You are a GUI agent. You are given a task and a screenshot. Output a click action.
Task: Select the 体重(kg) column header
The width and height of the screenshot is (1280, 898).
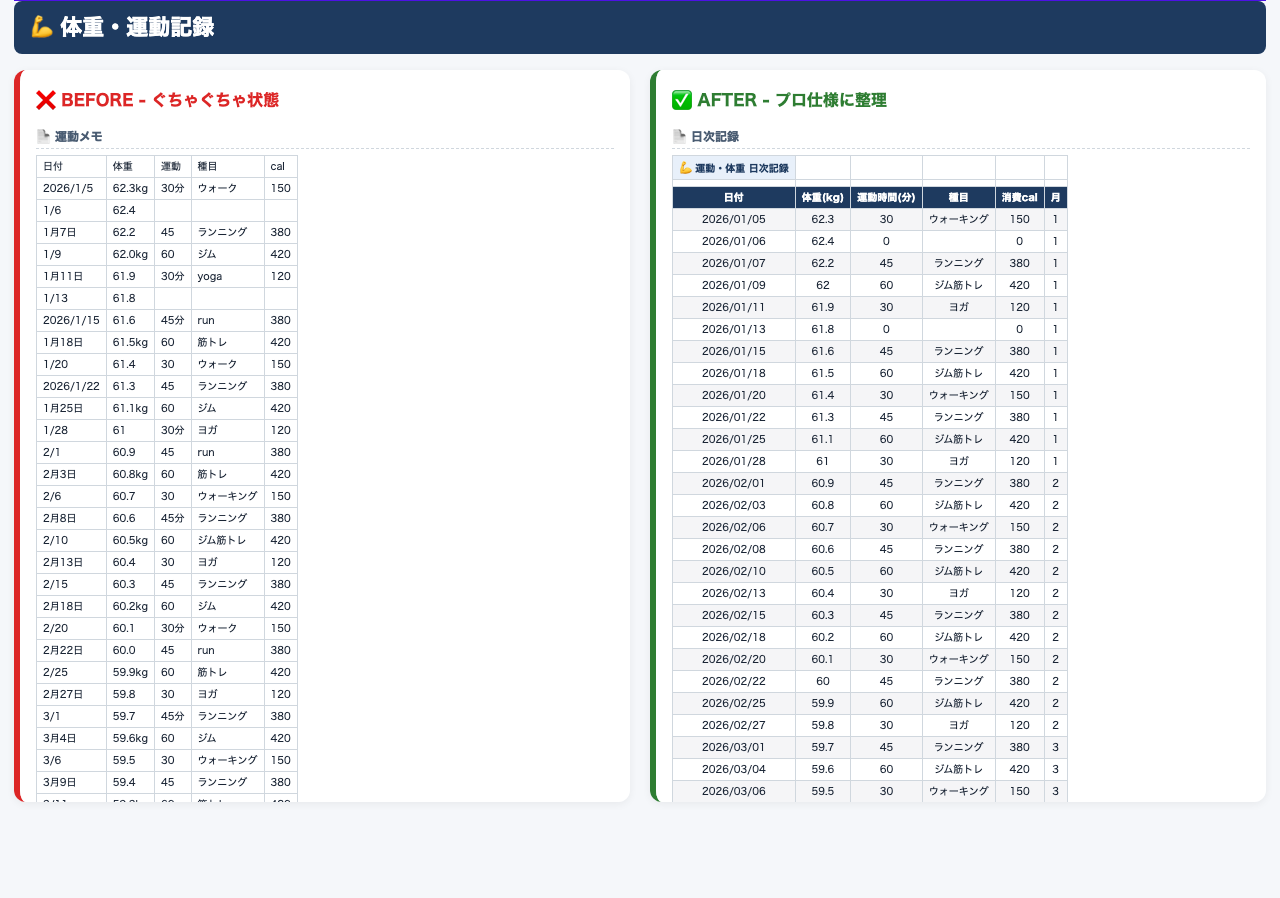click(x=823, y=197)
